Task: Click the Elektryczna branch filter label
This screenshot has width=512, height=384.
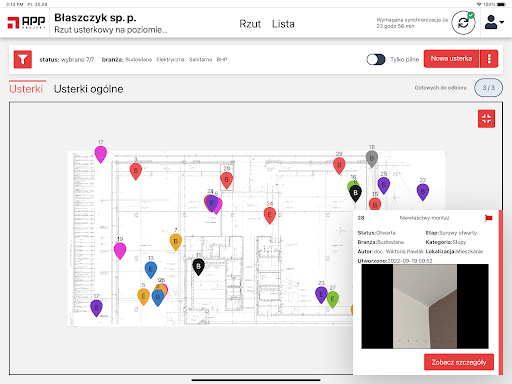Action: [170, 60]
